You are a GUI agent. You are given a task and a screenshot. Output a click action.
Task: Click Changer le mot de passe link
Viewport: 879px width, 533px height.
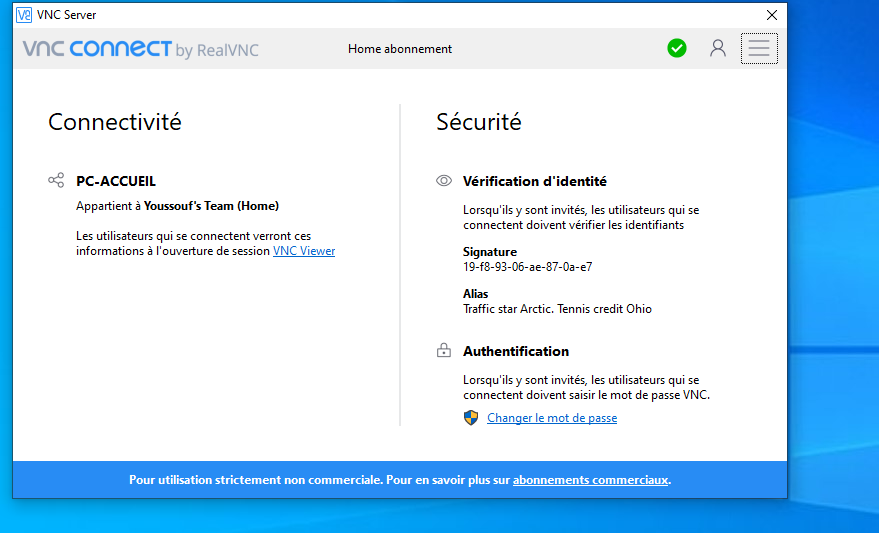coord(552,418)
